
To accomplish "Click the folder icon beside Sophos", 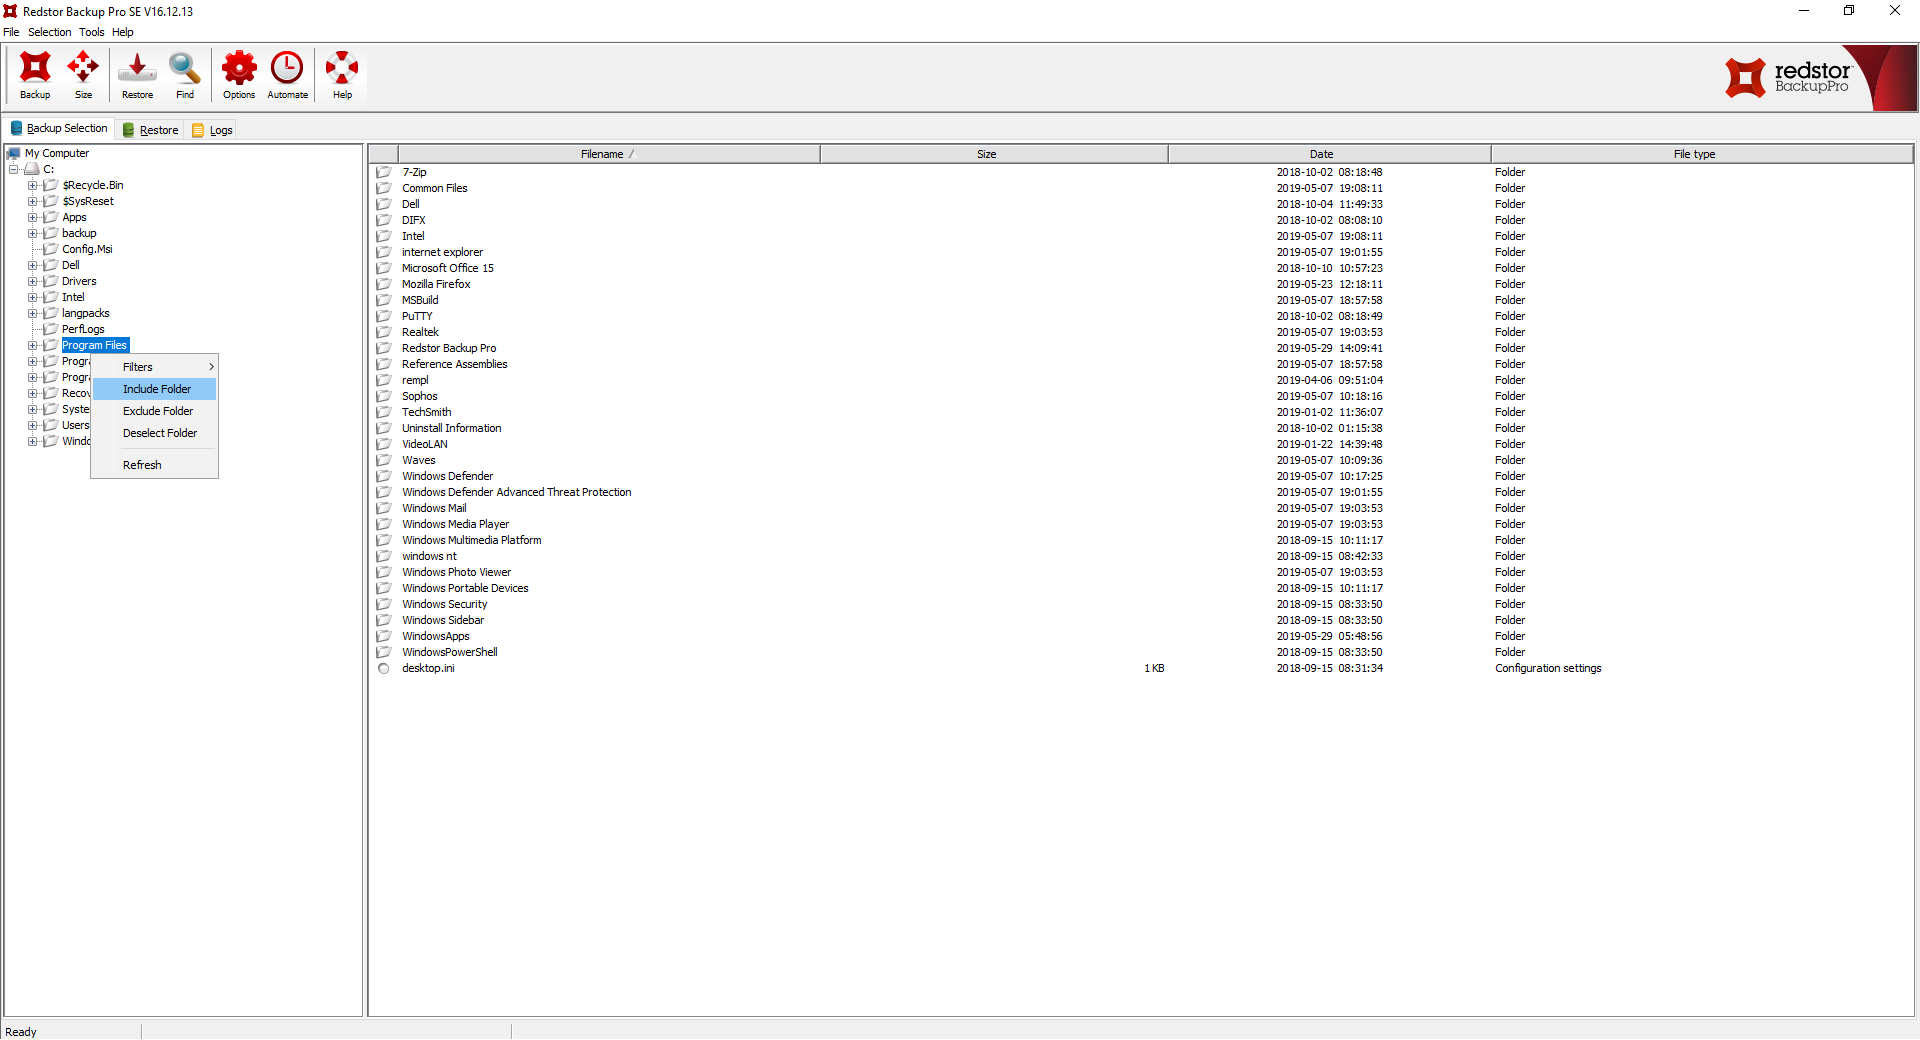I will pos(383,396).
